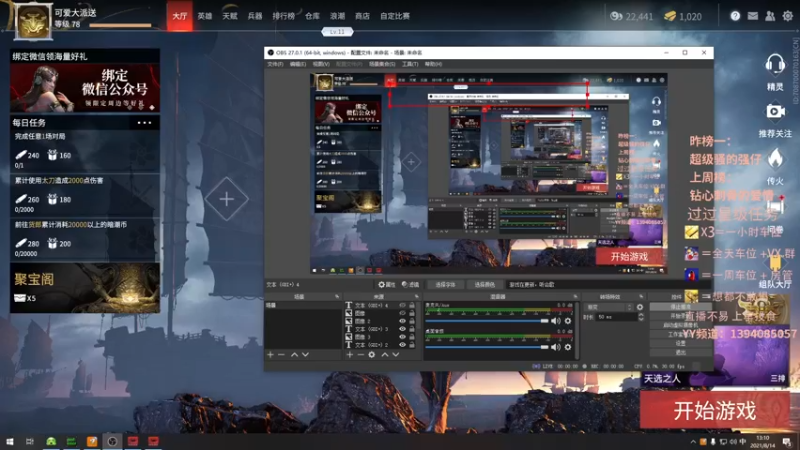Screen dimensions: 800x450
Task: Click the OBS 启动虚拟摄像机 button
Action: 681,325
